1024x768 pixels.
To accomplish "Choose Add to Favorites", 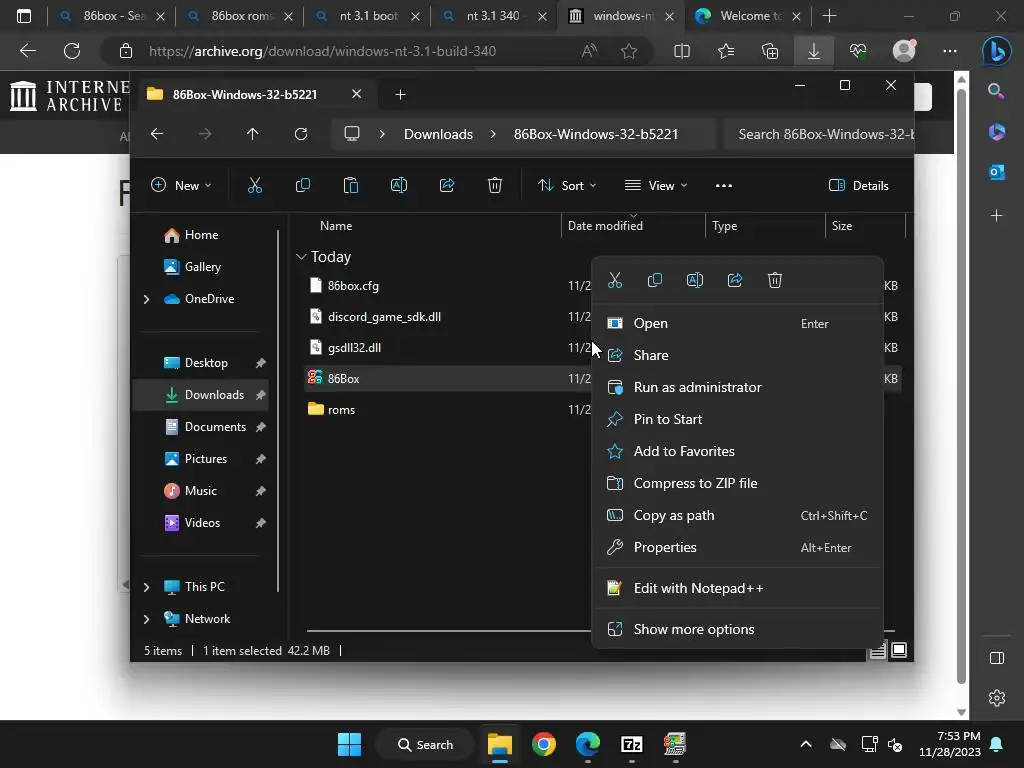I will (x=737, y=451).
